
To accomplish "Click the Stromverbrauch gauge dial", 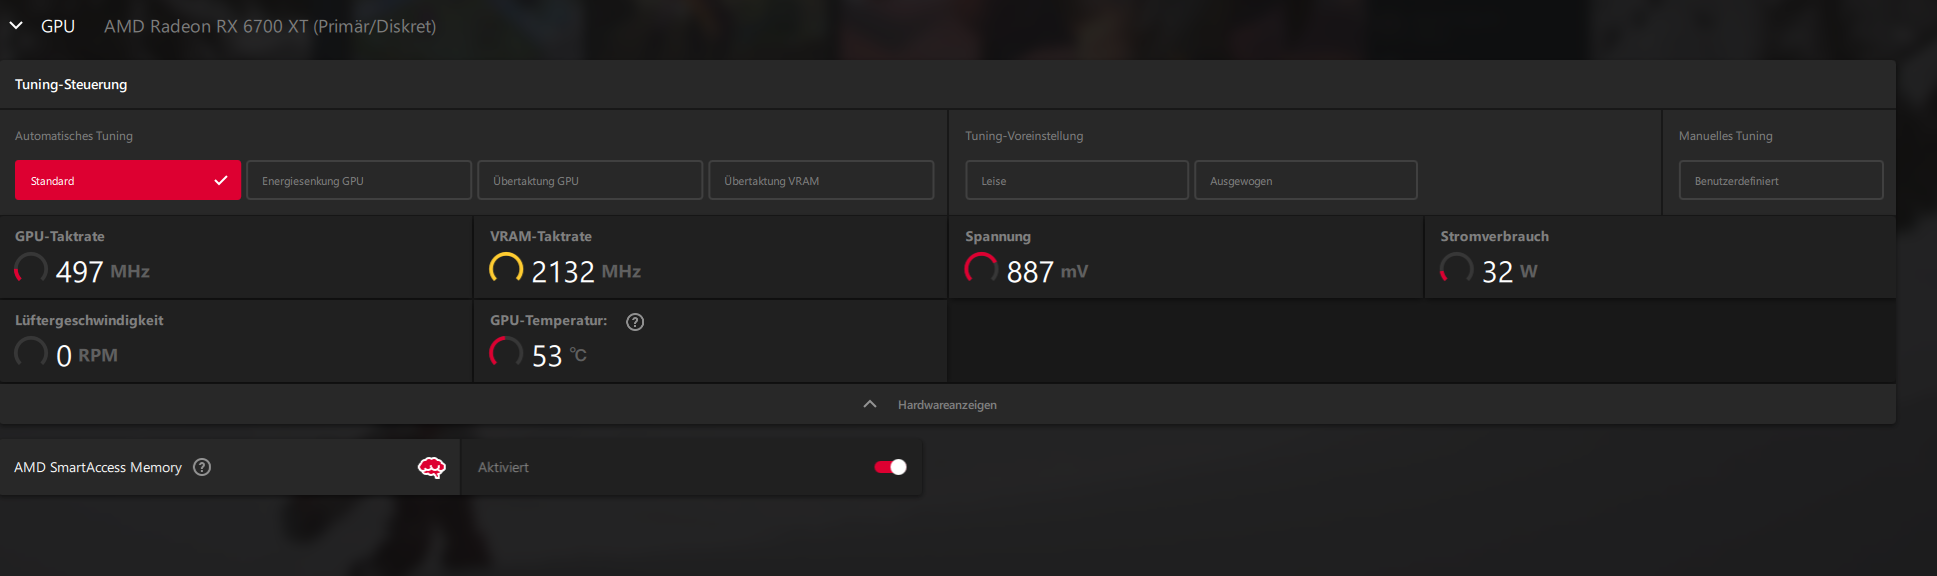I will [1456, 268].
